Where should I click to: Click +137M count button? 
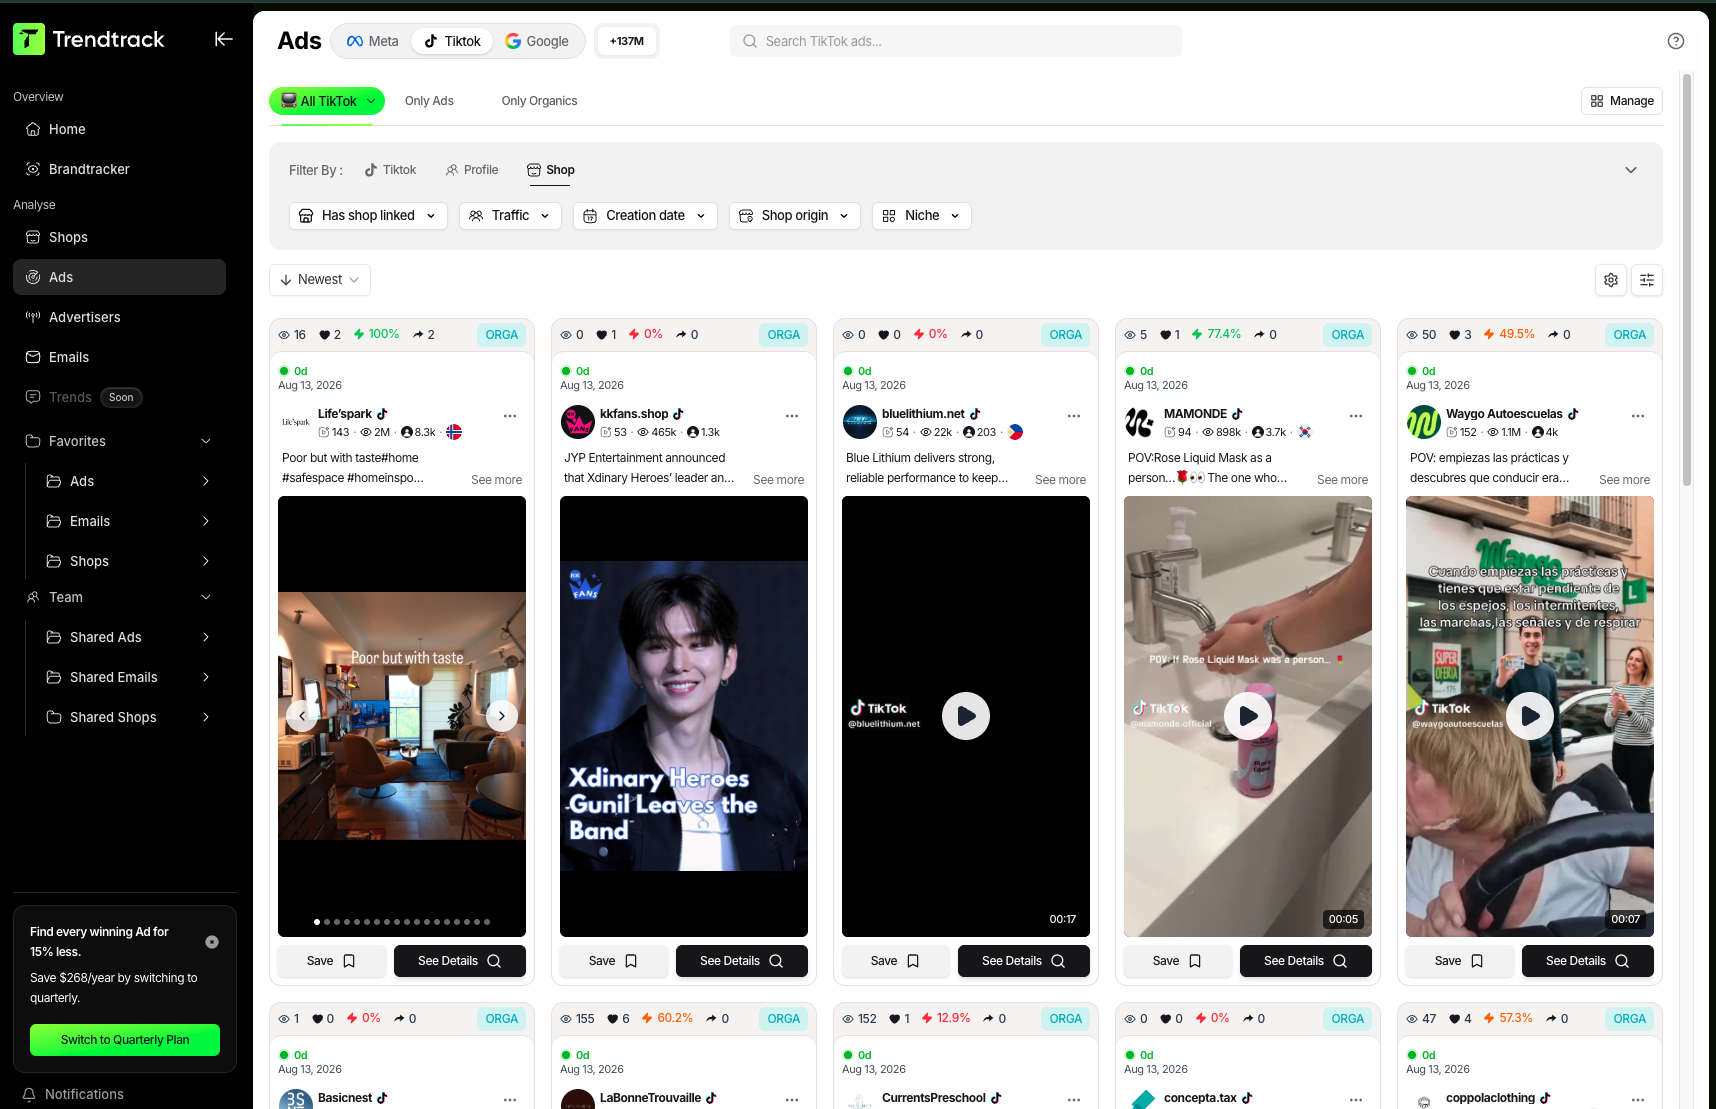pyautogui.click(x=627, y=41)
